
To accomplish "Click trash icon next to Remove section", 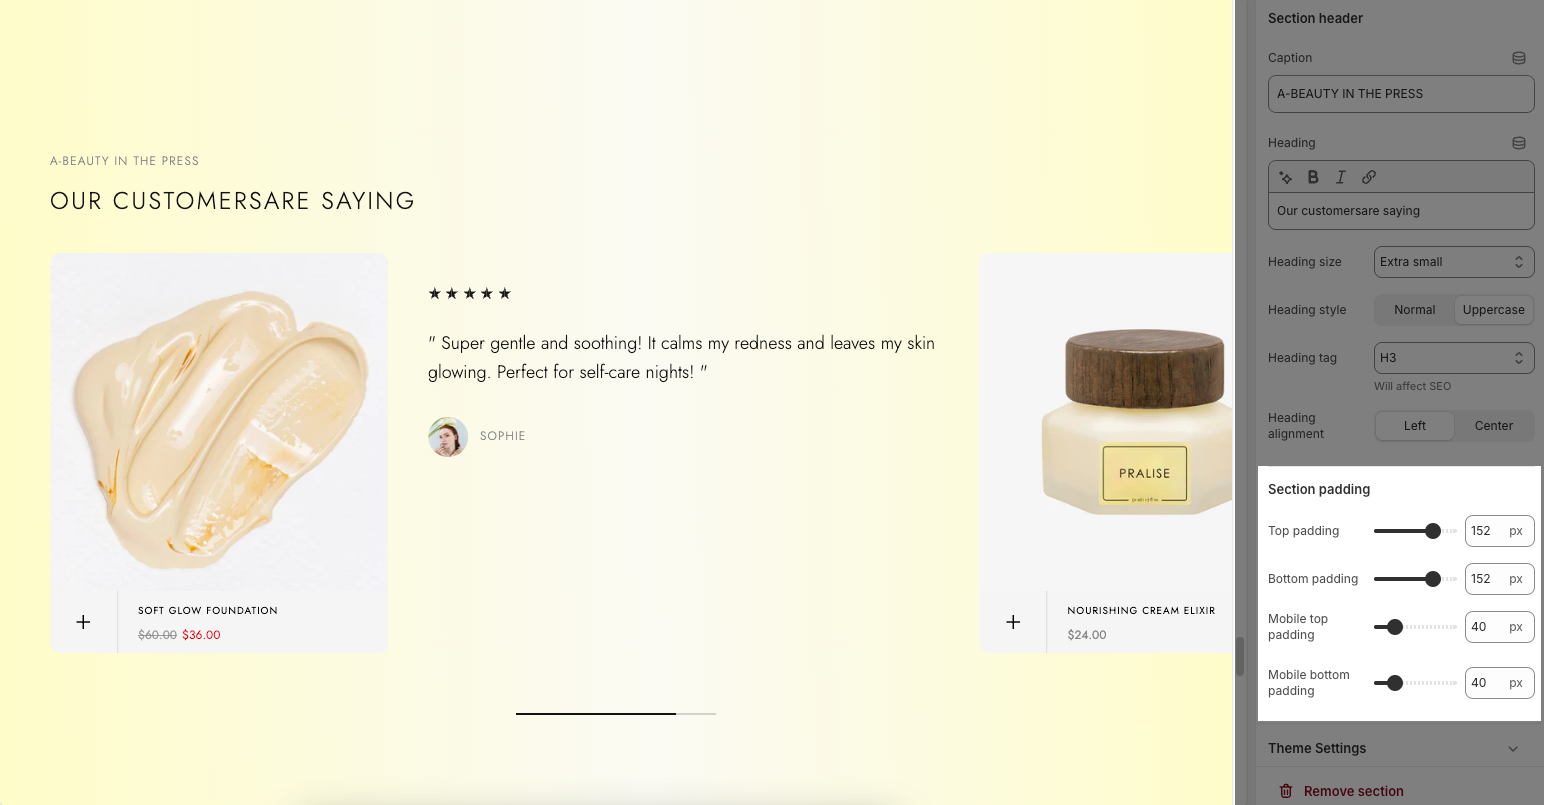I will pos(1286,791).
